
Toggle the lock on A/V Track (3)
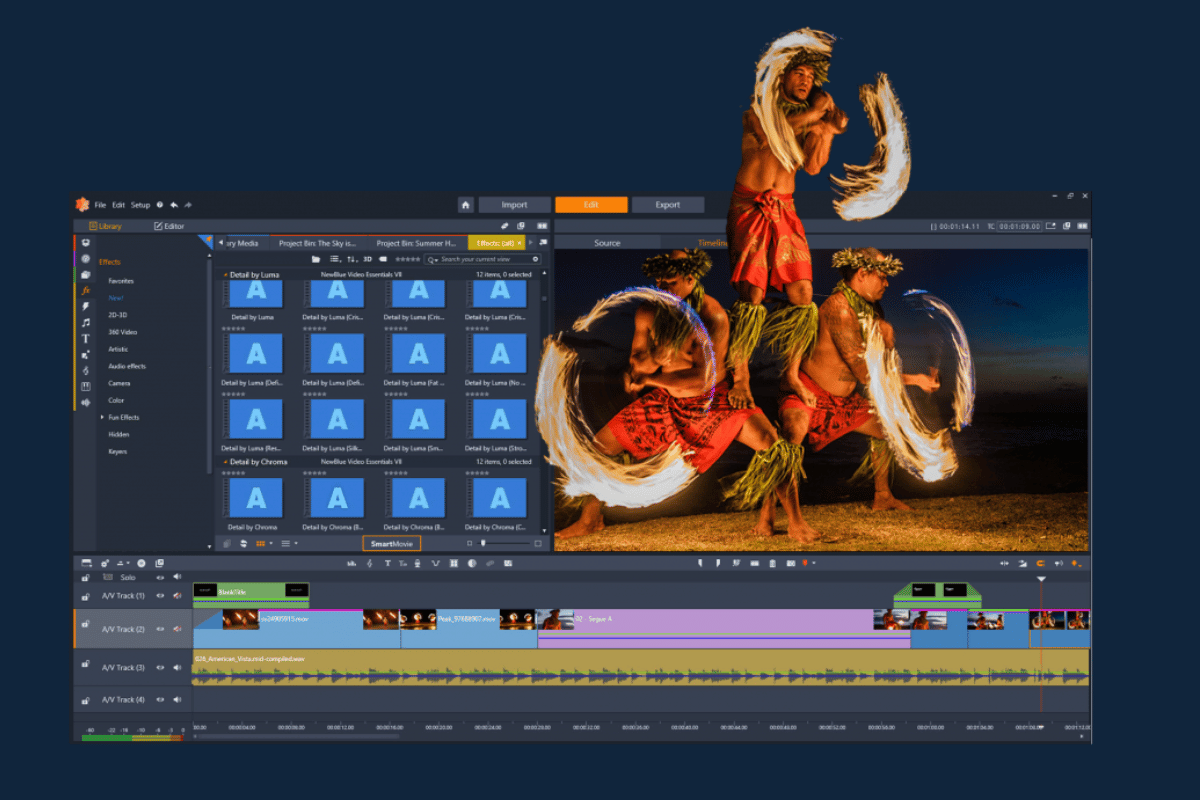[86, 665]
